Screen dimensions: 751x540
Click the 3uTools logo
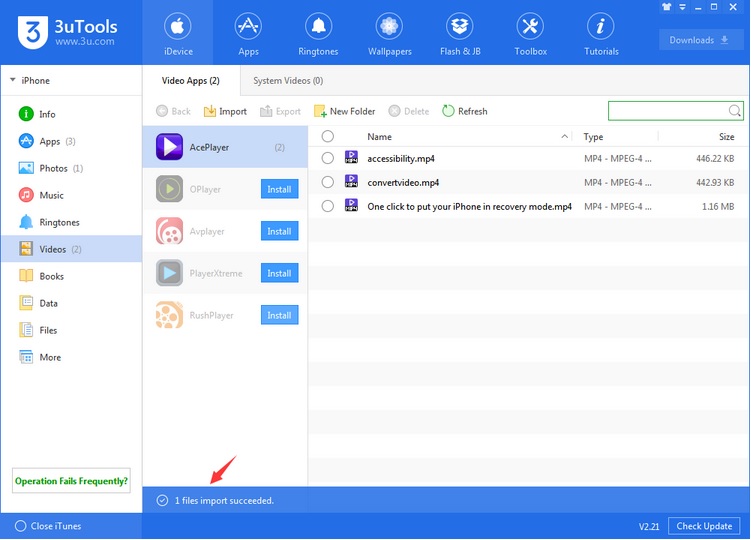coord(68,32)
